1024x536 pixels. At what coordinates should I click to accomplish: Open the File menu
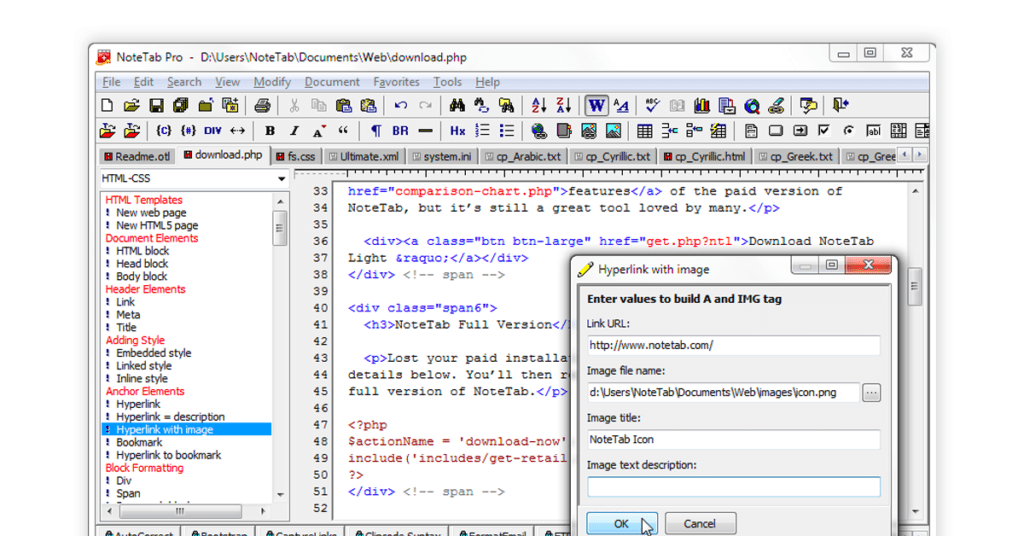pyautogui.click(x=112, y=82)
